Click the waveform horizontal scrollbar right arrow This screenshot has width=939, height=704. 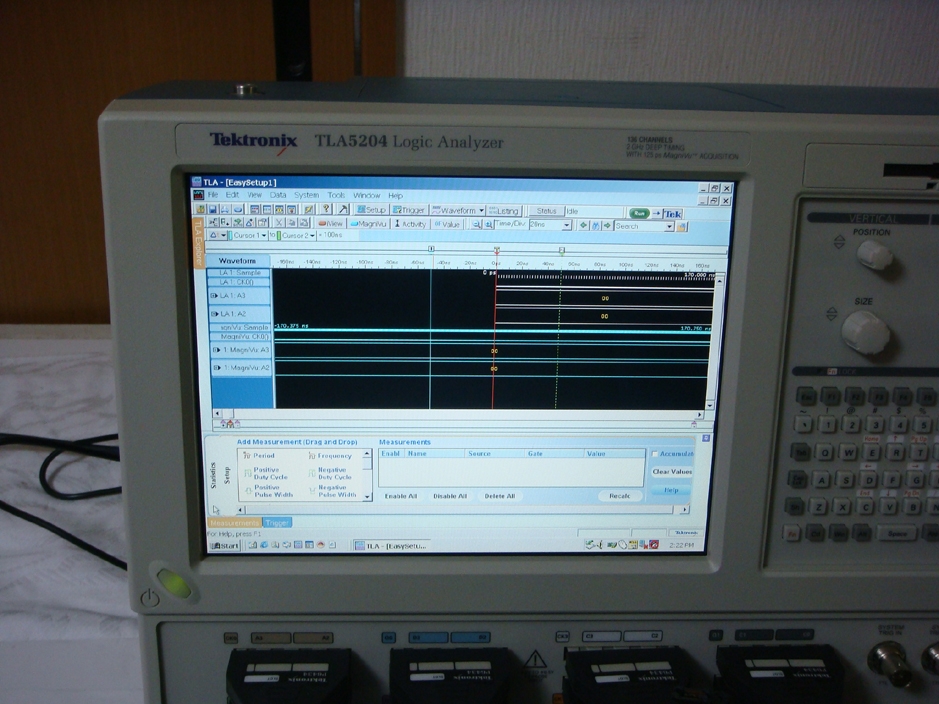coord(699,415)
